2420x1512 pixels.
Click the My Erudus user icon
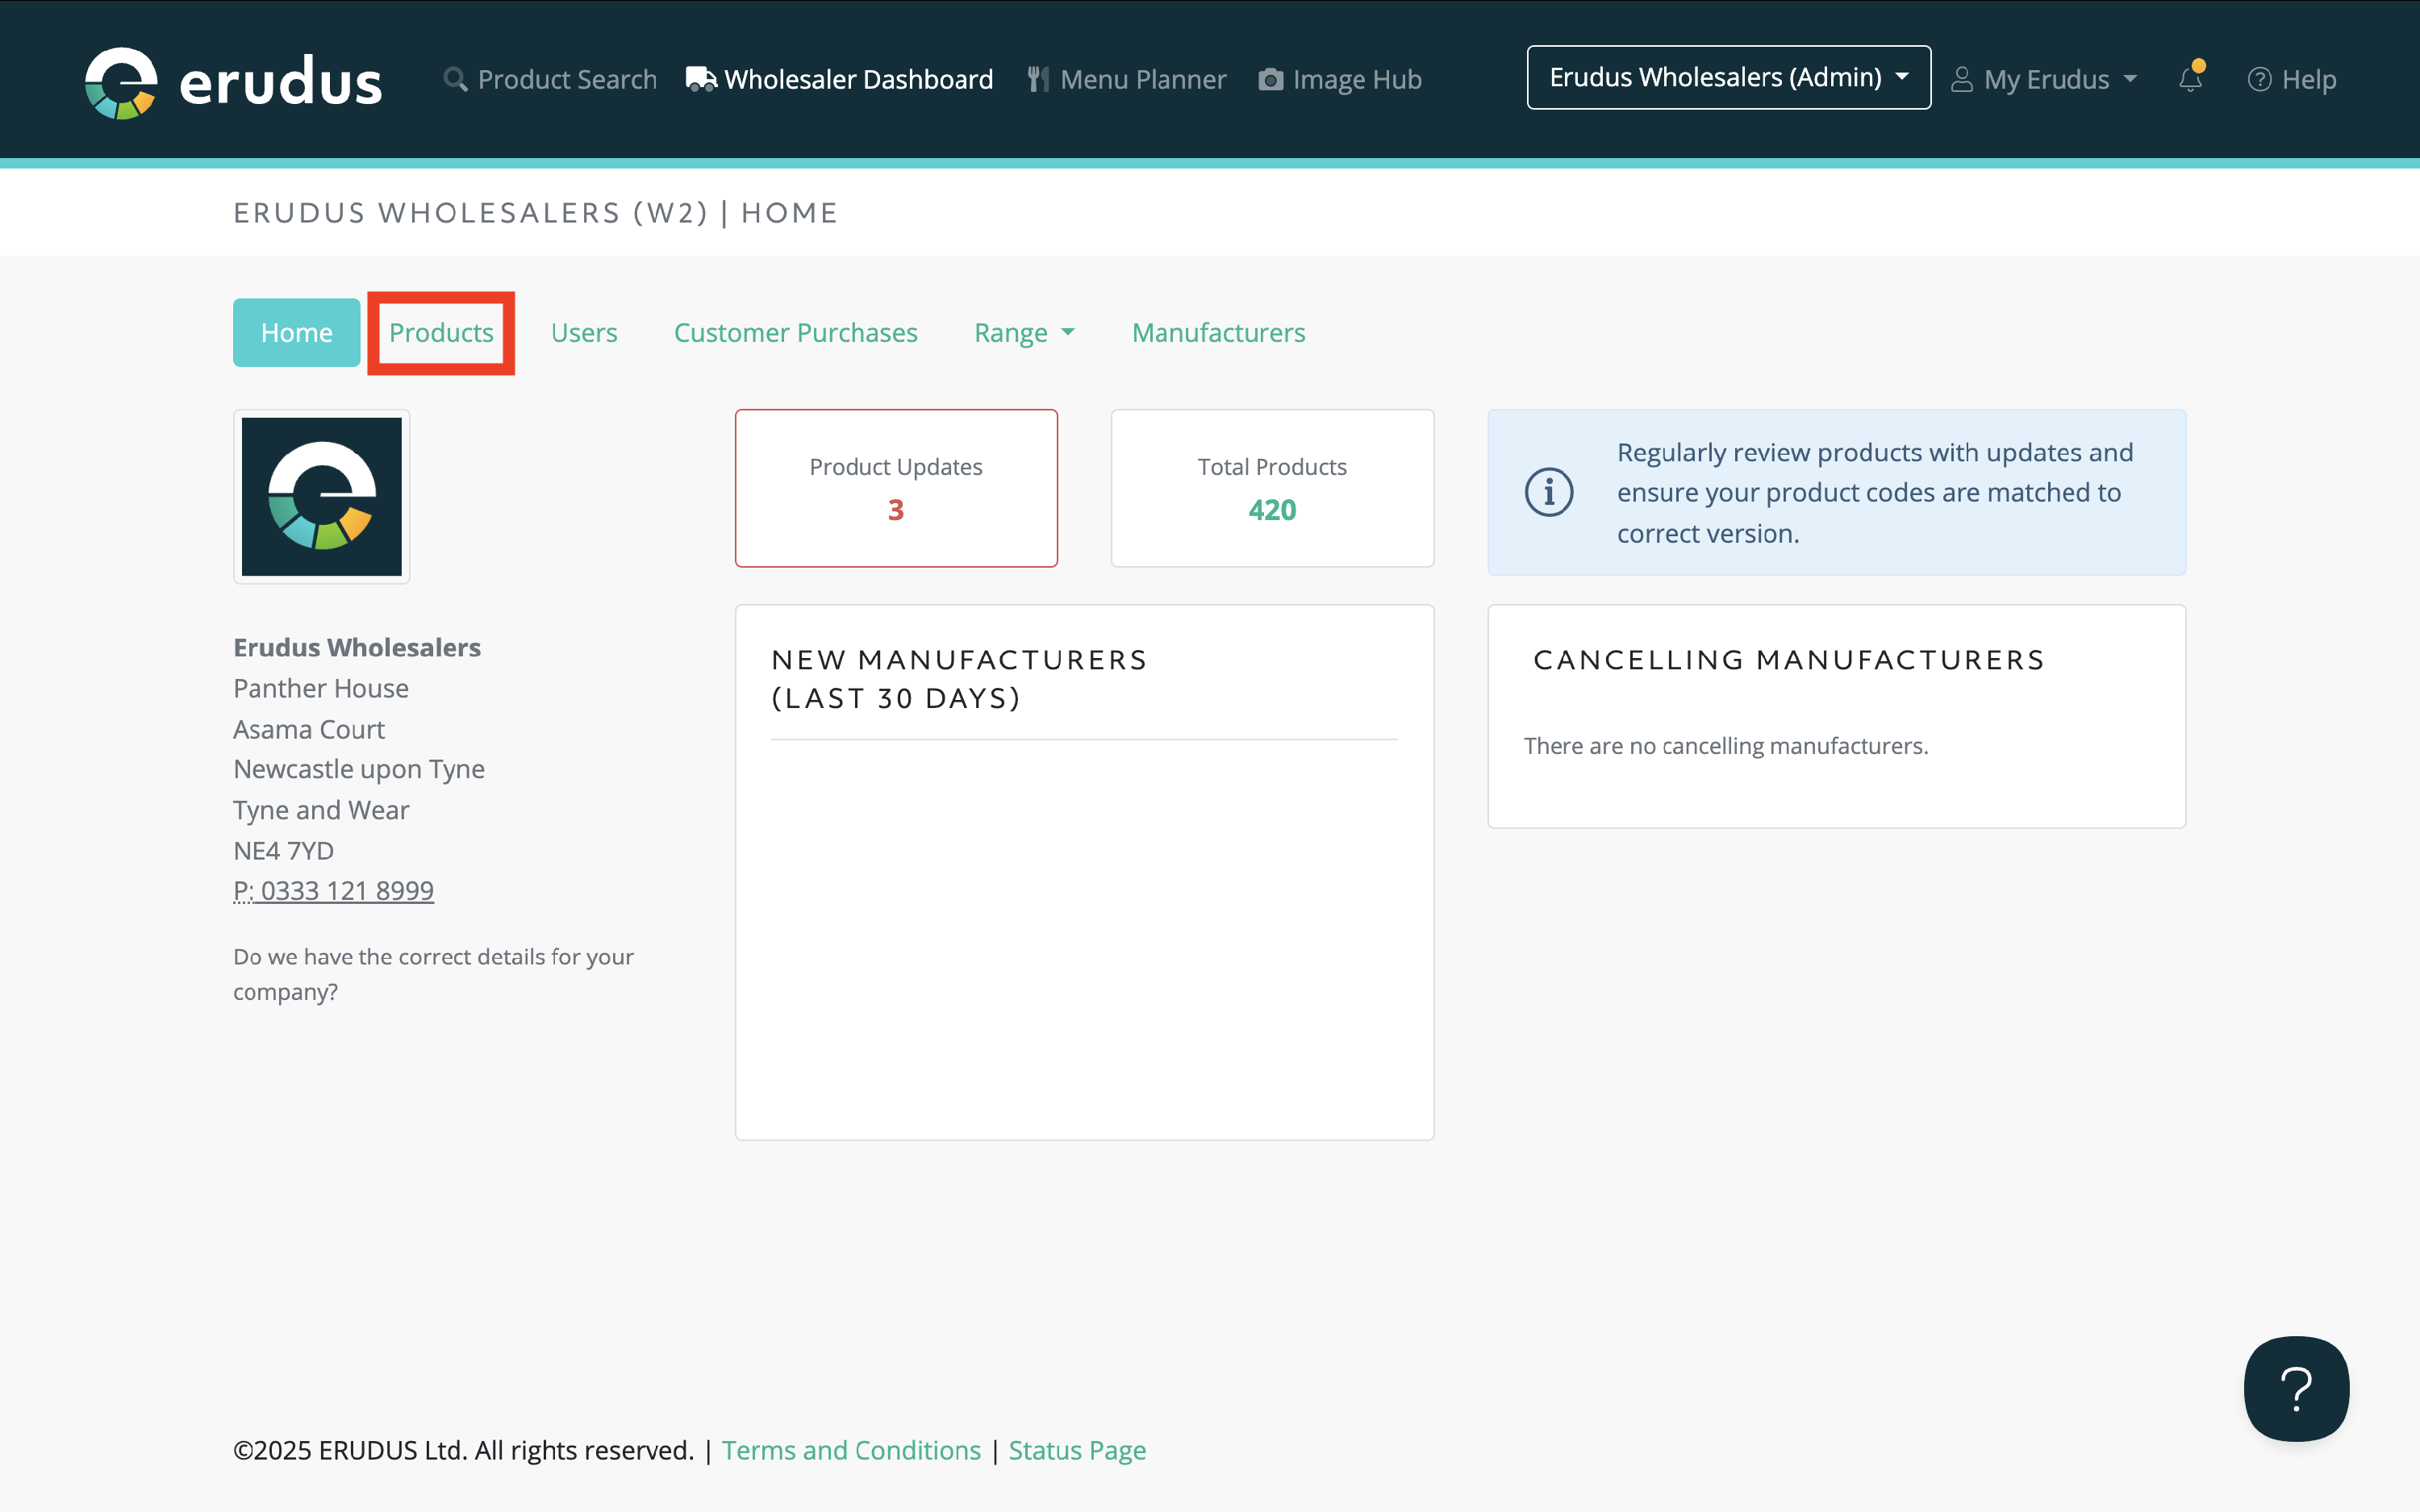(1962, 79)
